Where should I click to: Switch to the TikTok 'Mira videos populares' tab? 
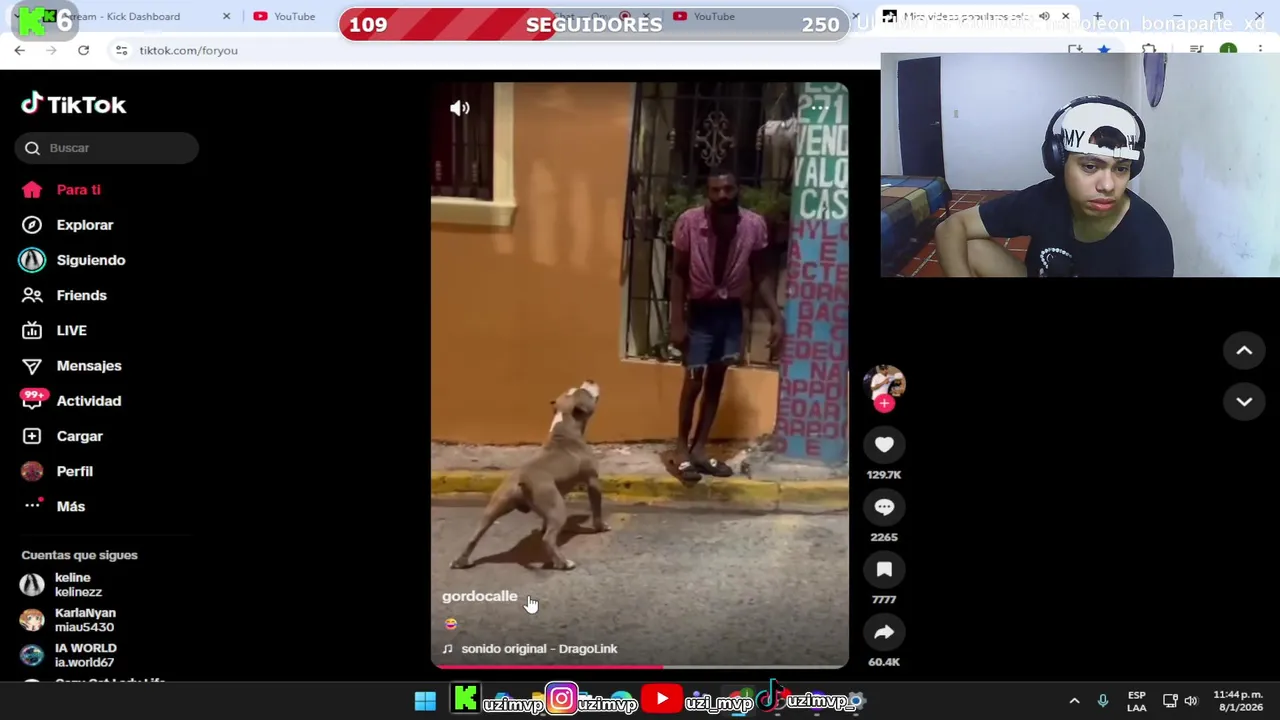(964, 16)
